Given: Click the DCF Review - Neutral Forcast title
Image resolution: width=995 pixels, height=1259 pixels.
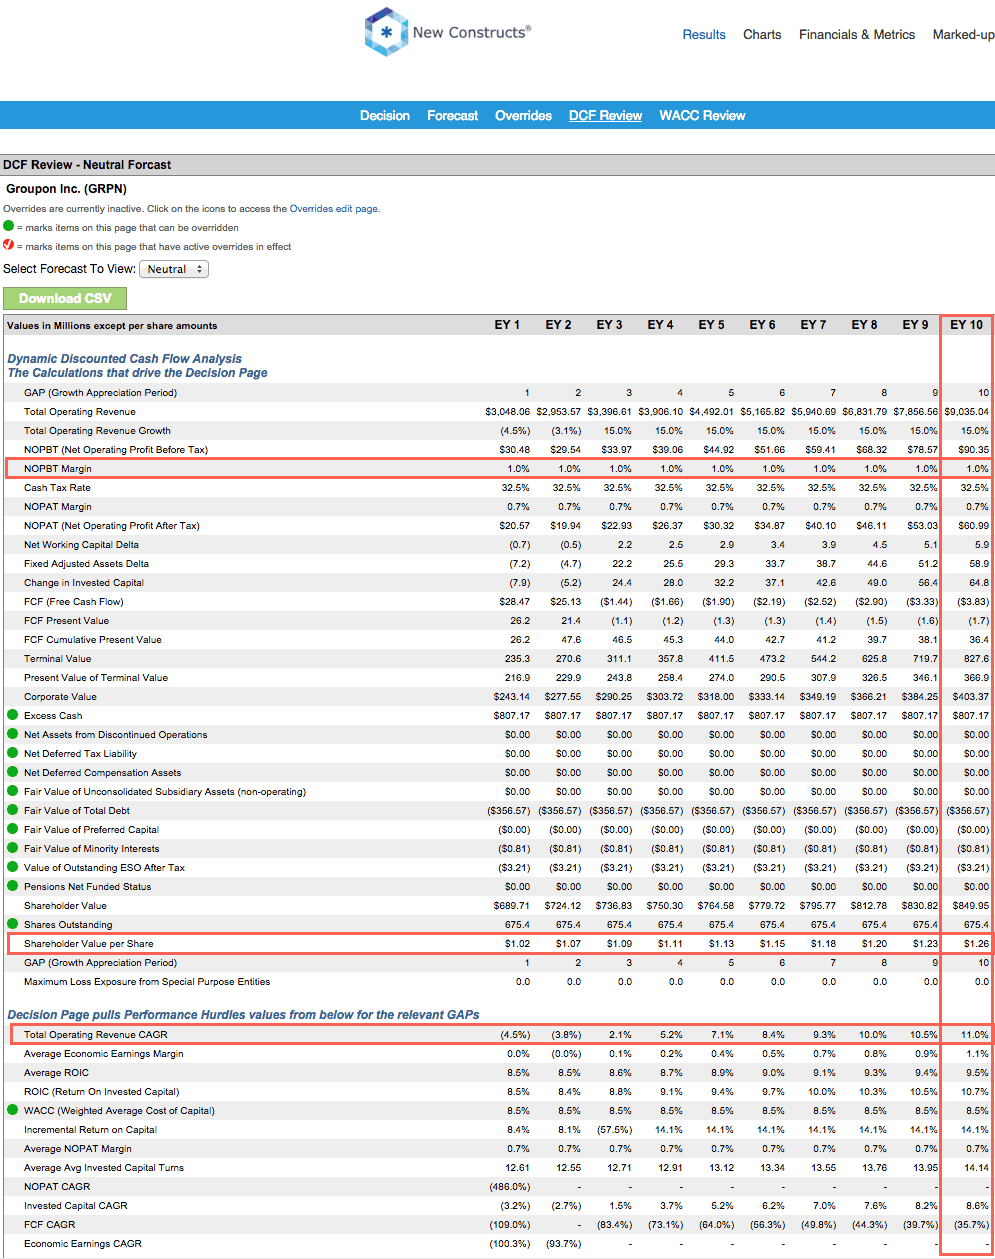Looking at the screenshot, I should [87, 165].
